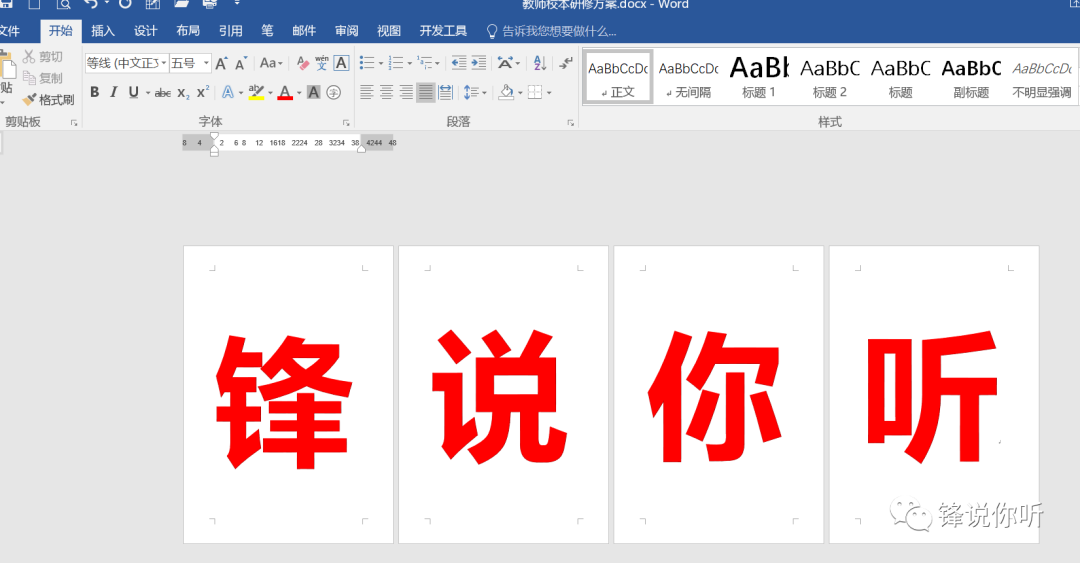Open the Clipboard pane launcher

pyautogui.click(x=74, y=123)
